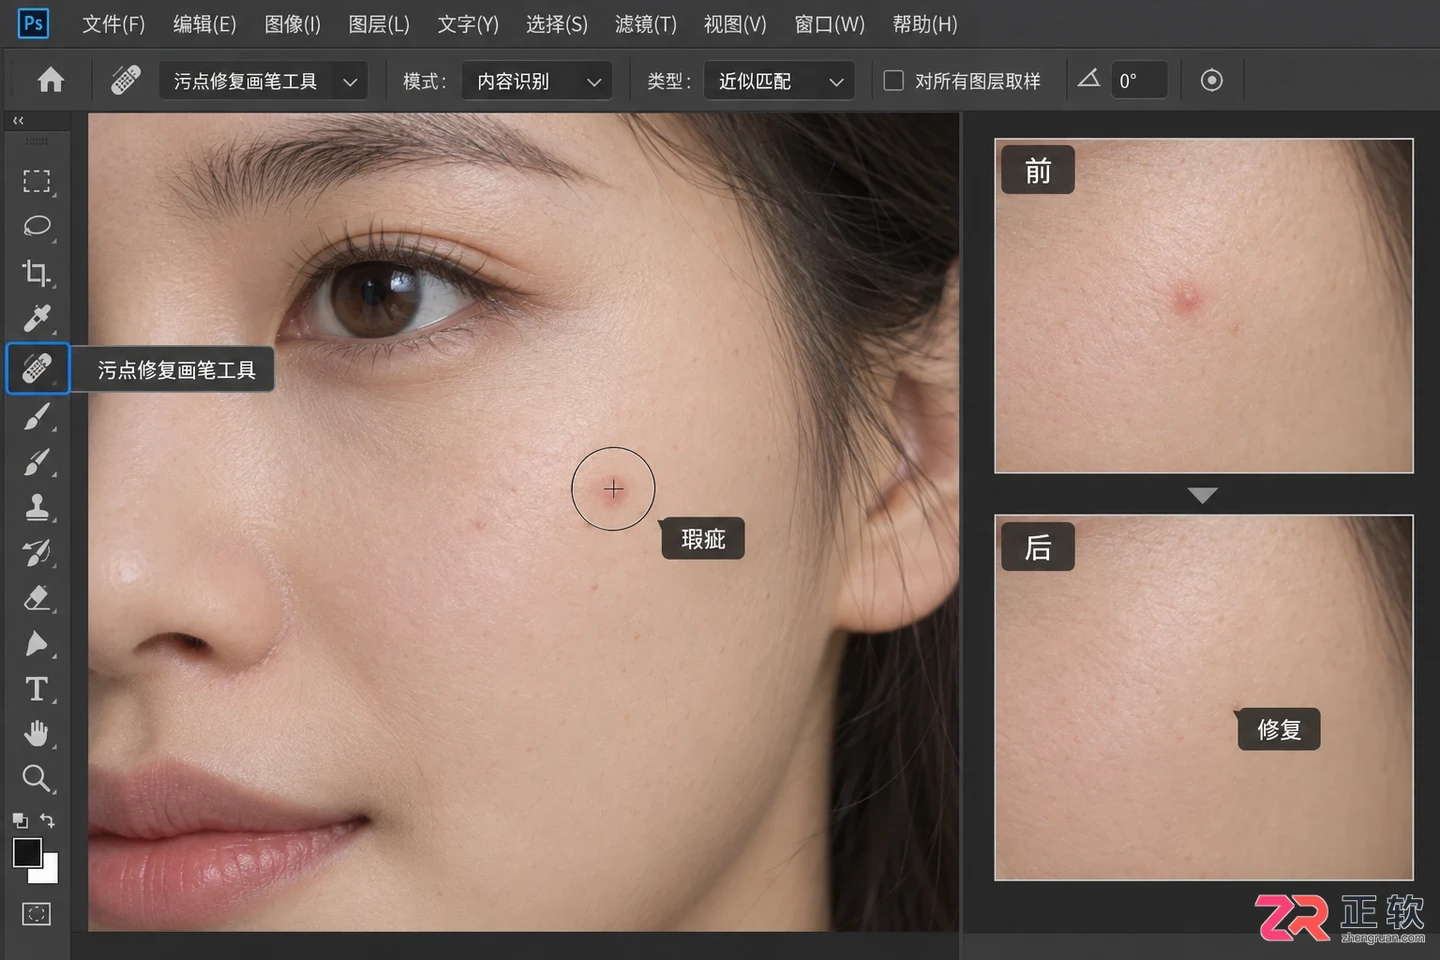
Task: Select the Lasso tool
Action: pyautogui.click(x=37, y=226)
